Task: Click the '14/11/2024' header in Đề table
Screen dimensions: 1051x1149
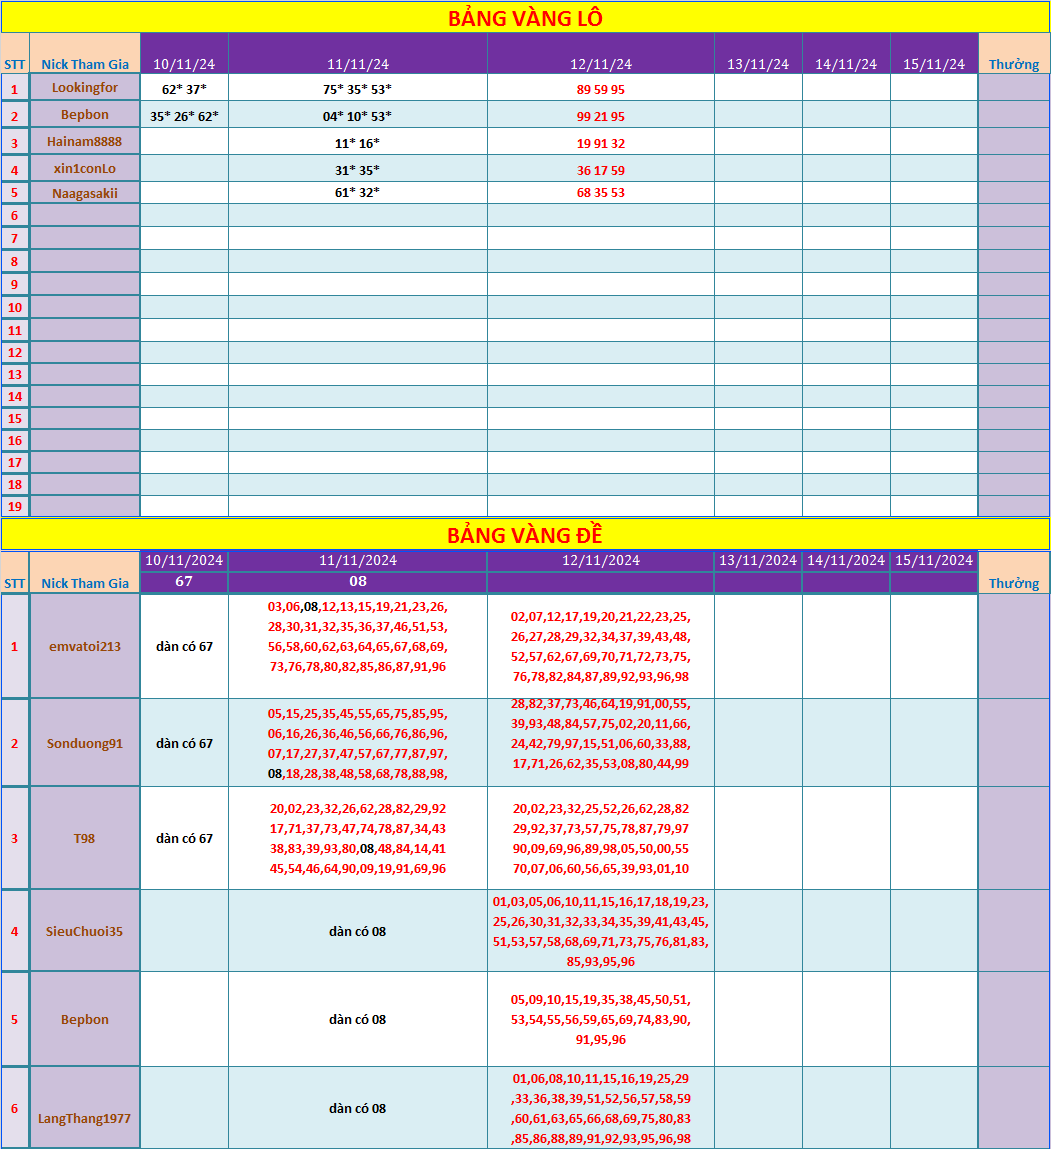Action: [x=846, y=560]
